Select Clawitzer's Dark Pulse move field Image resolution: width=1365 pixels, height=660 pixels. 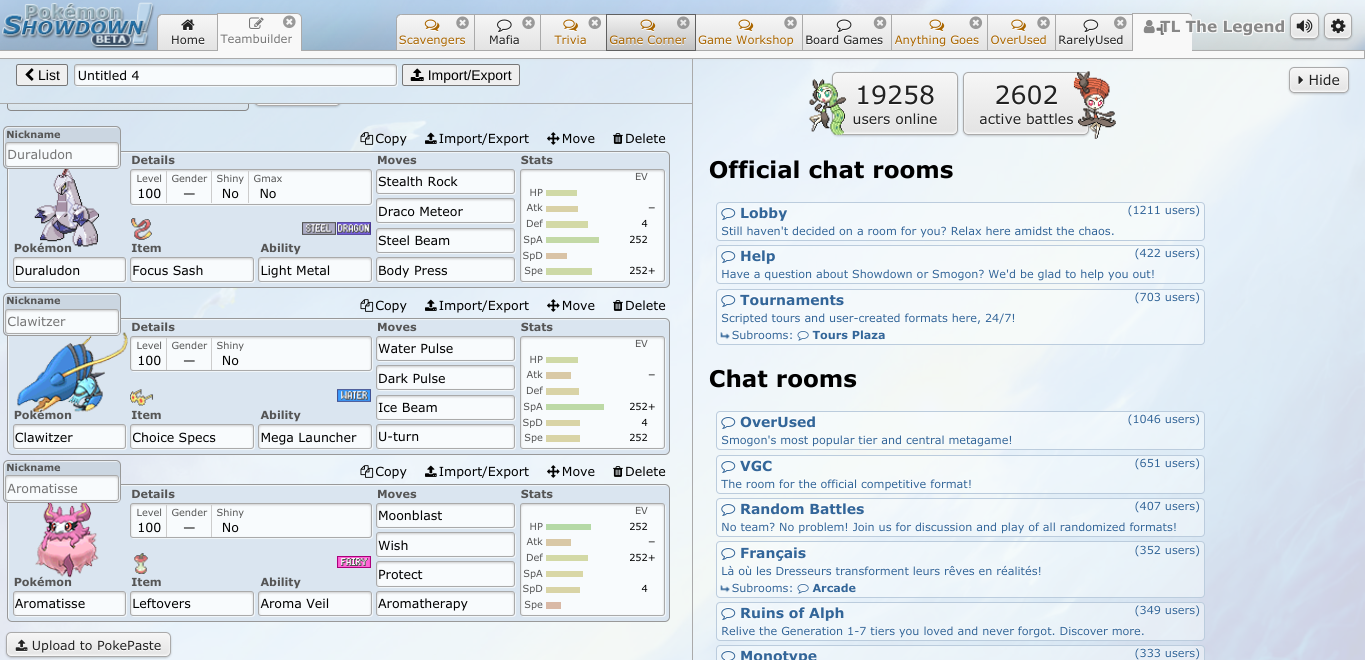[x=445, y=378]
